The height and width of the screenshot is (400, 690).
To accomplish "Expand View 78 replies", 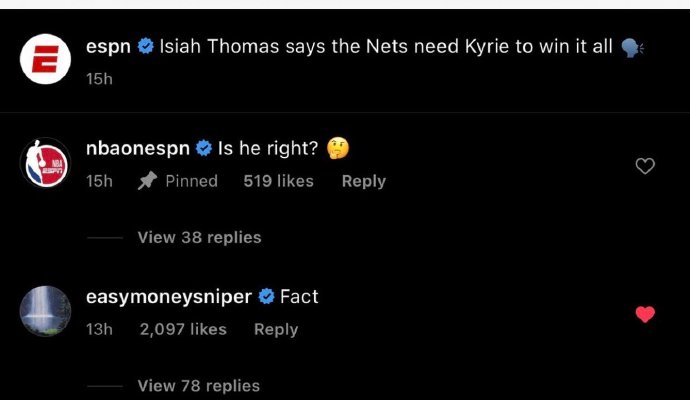I will coord(199,385).
